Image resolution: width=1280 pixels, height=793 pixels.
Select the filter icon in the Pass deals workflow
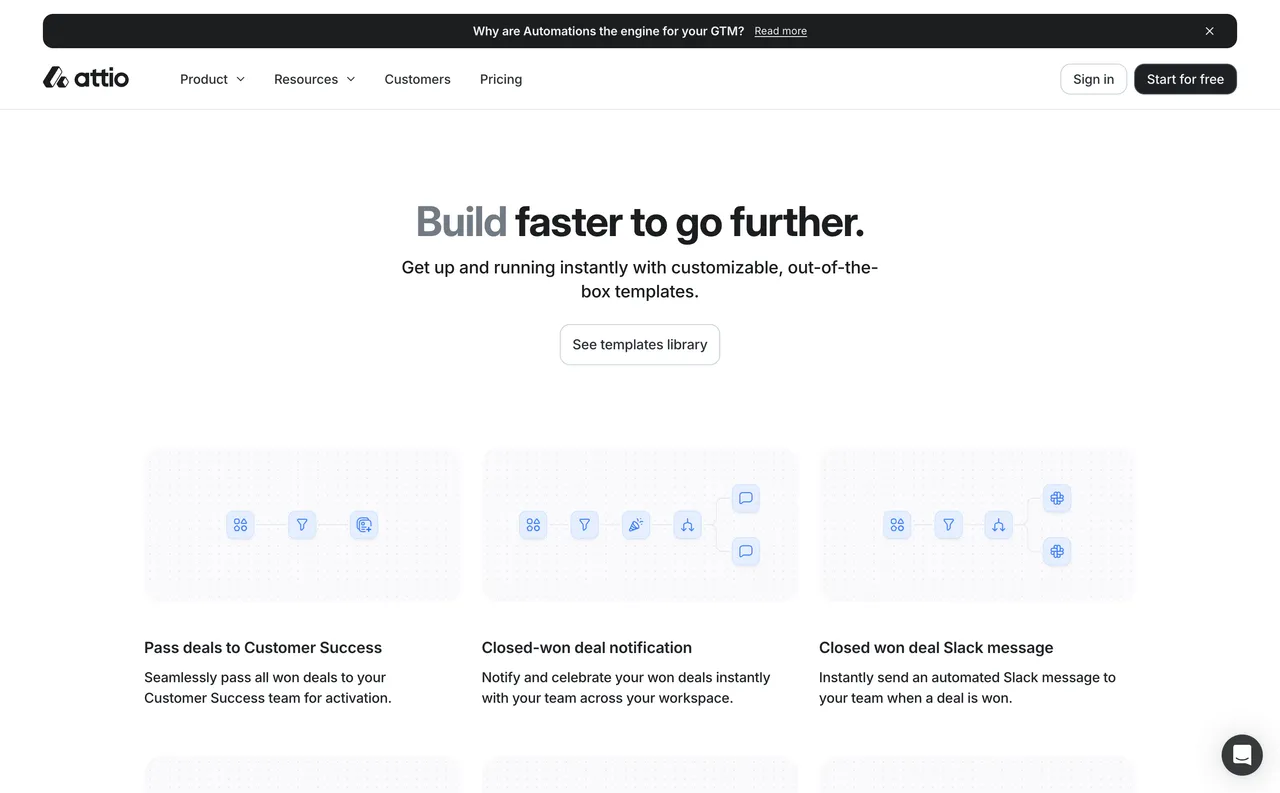coord(301,524)
